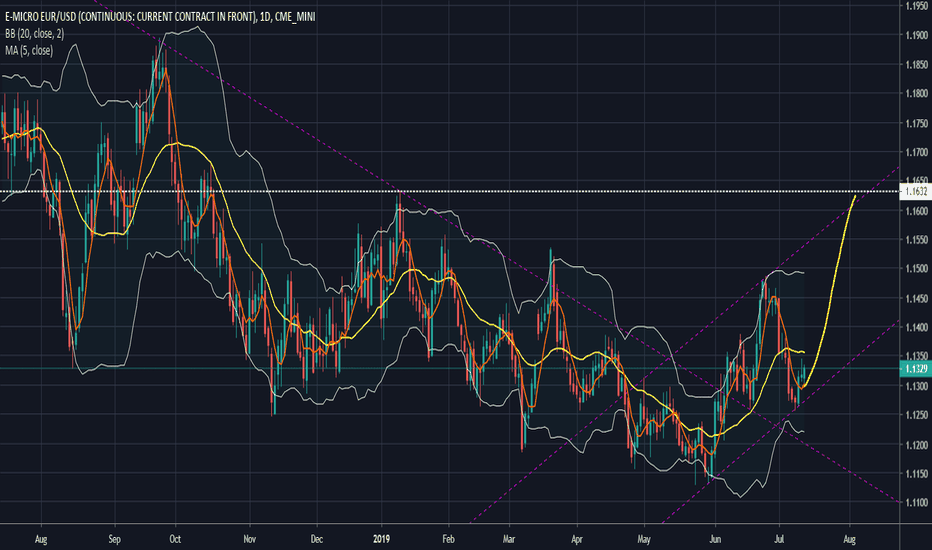Click the 1.1850 price axis label

point(917,64)
